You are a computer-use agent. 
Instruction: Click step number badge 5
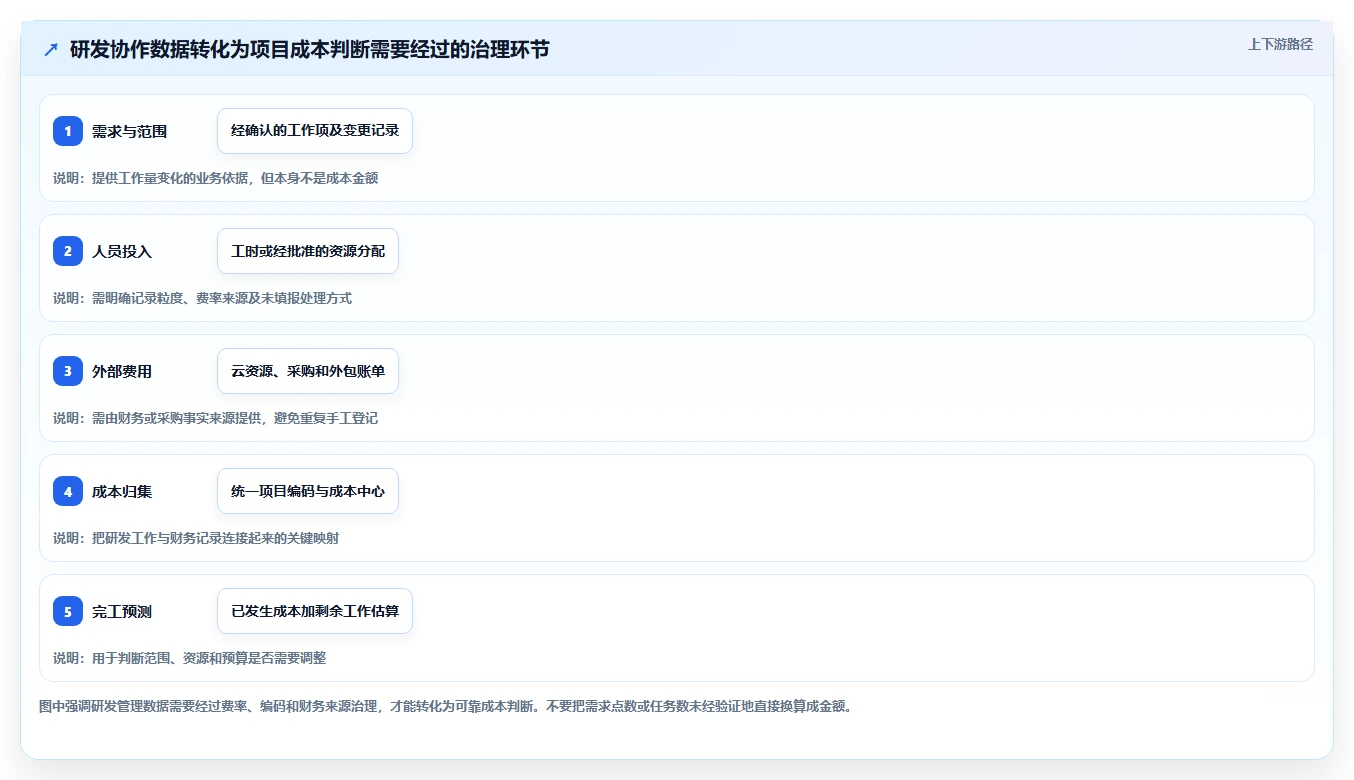click(x=68, y=611)
